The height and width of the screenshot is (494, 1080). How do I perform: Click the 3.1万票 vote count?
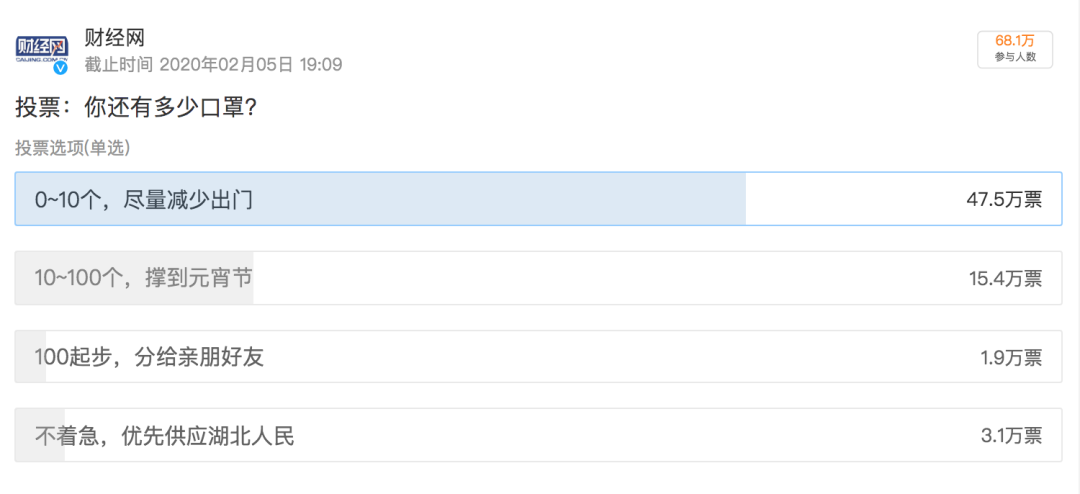click(1011, 436)
